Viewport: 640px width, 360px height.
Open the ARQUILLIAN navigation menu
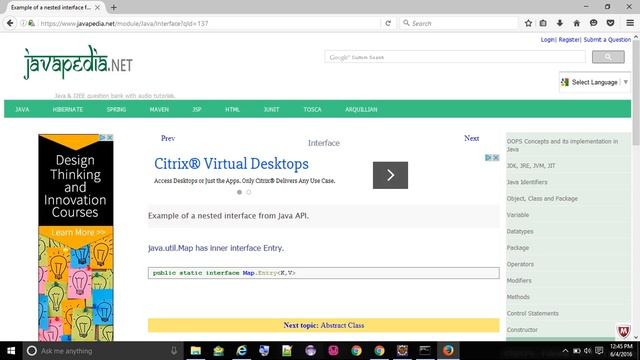click(361, 109)
